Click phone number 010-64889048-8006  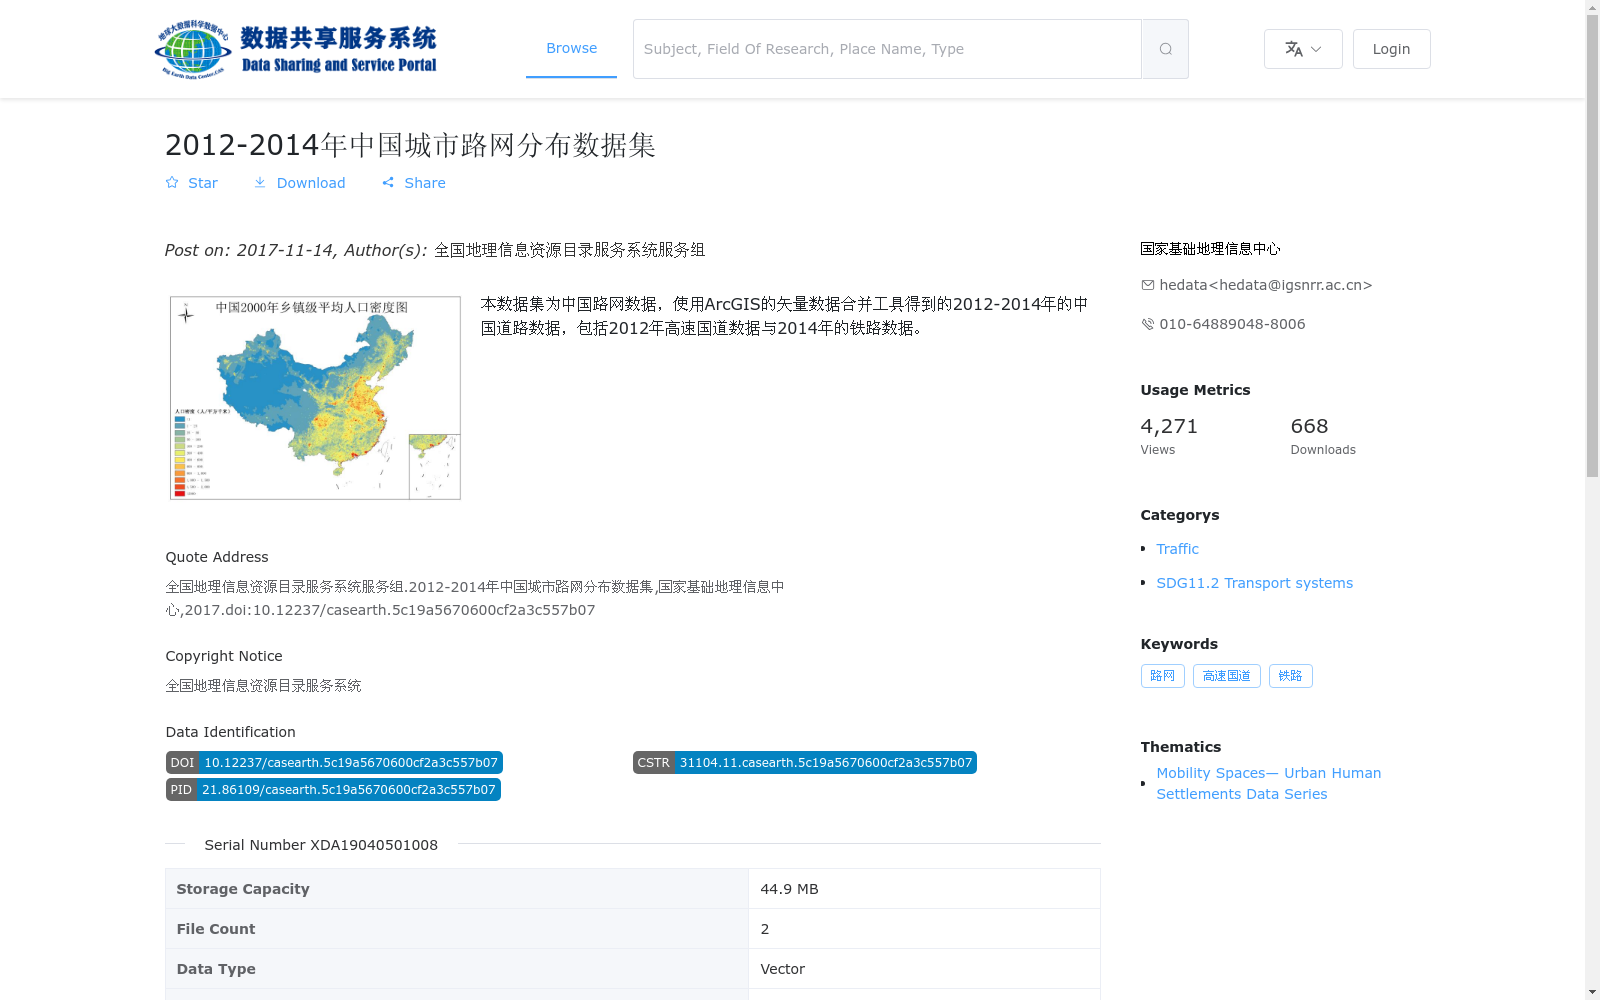click(1232, 324)
